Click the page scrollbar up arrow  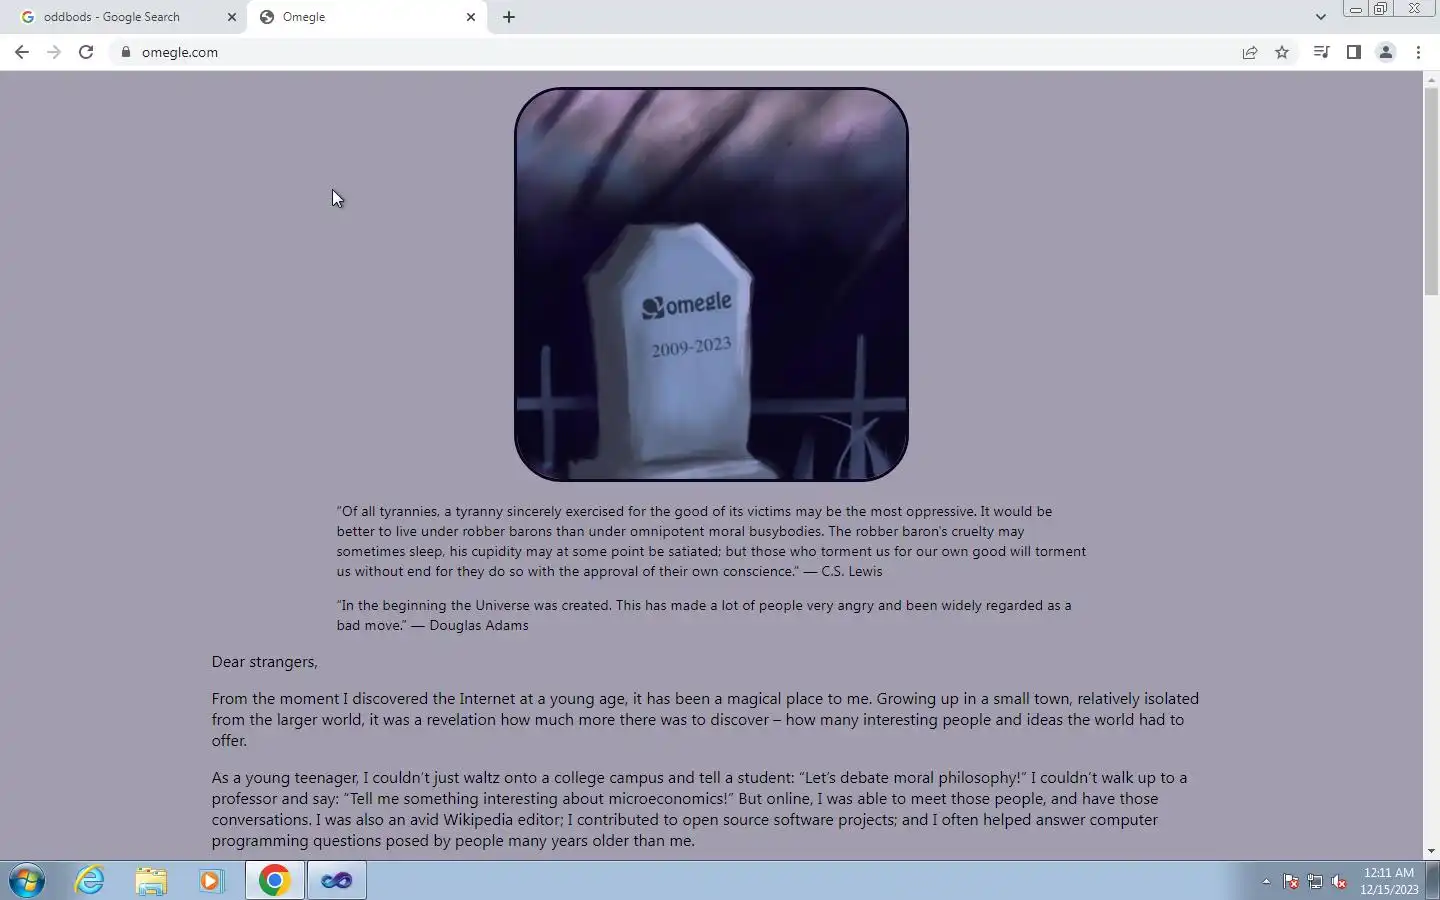coord(1431,79)
